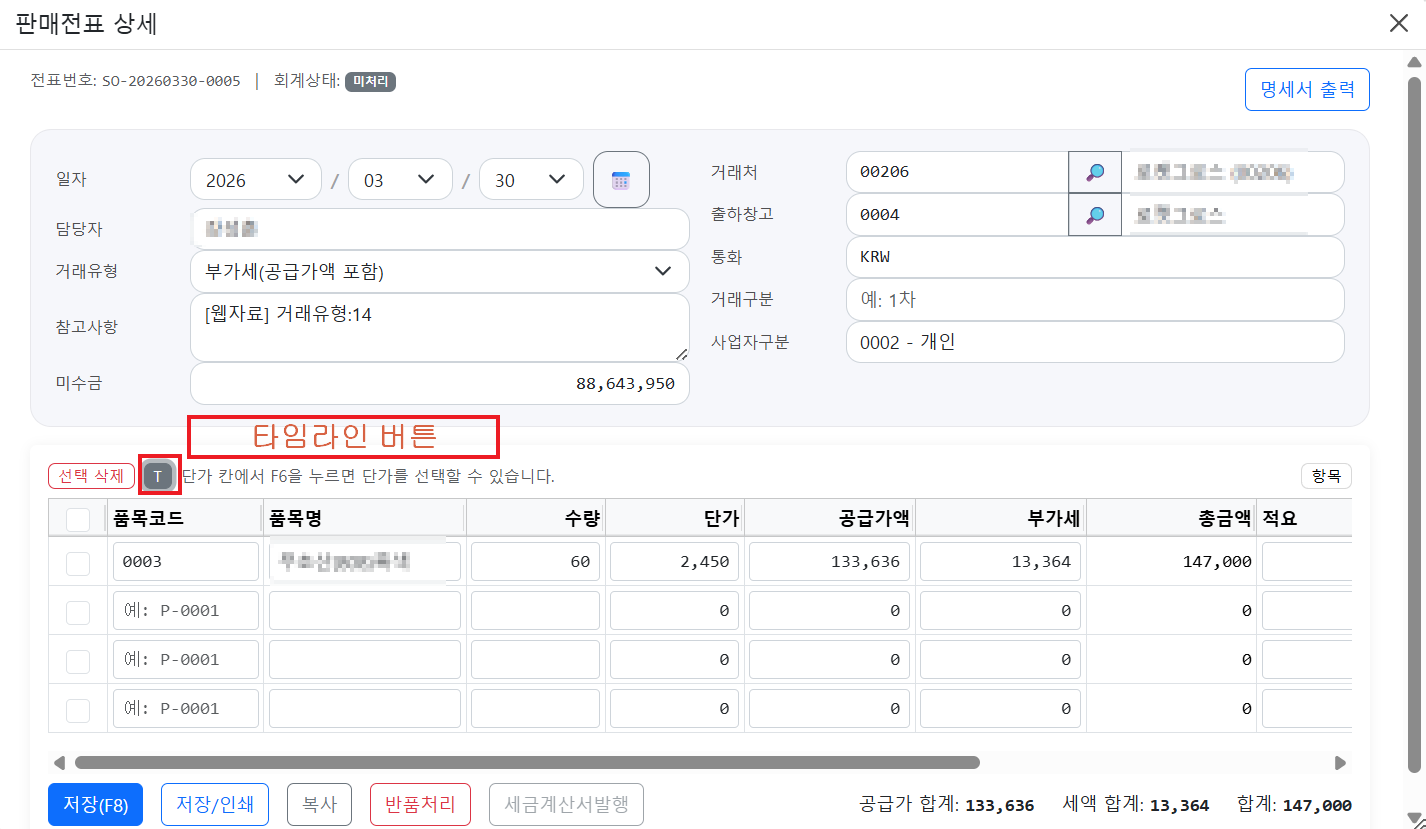Toggle the select-all checkbox in table header
The width and height of the screenshot is (1426, 829).
77,519
